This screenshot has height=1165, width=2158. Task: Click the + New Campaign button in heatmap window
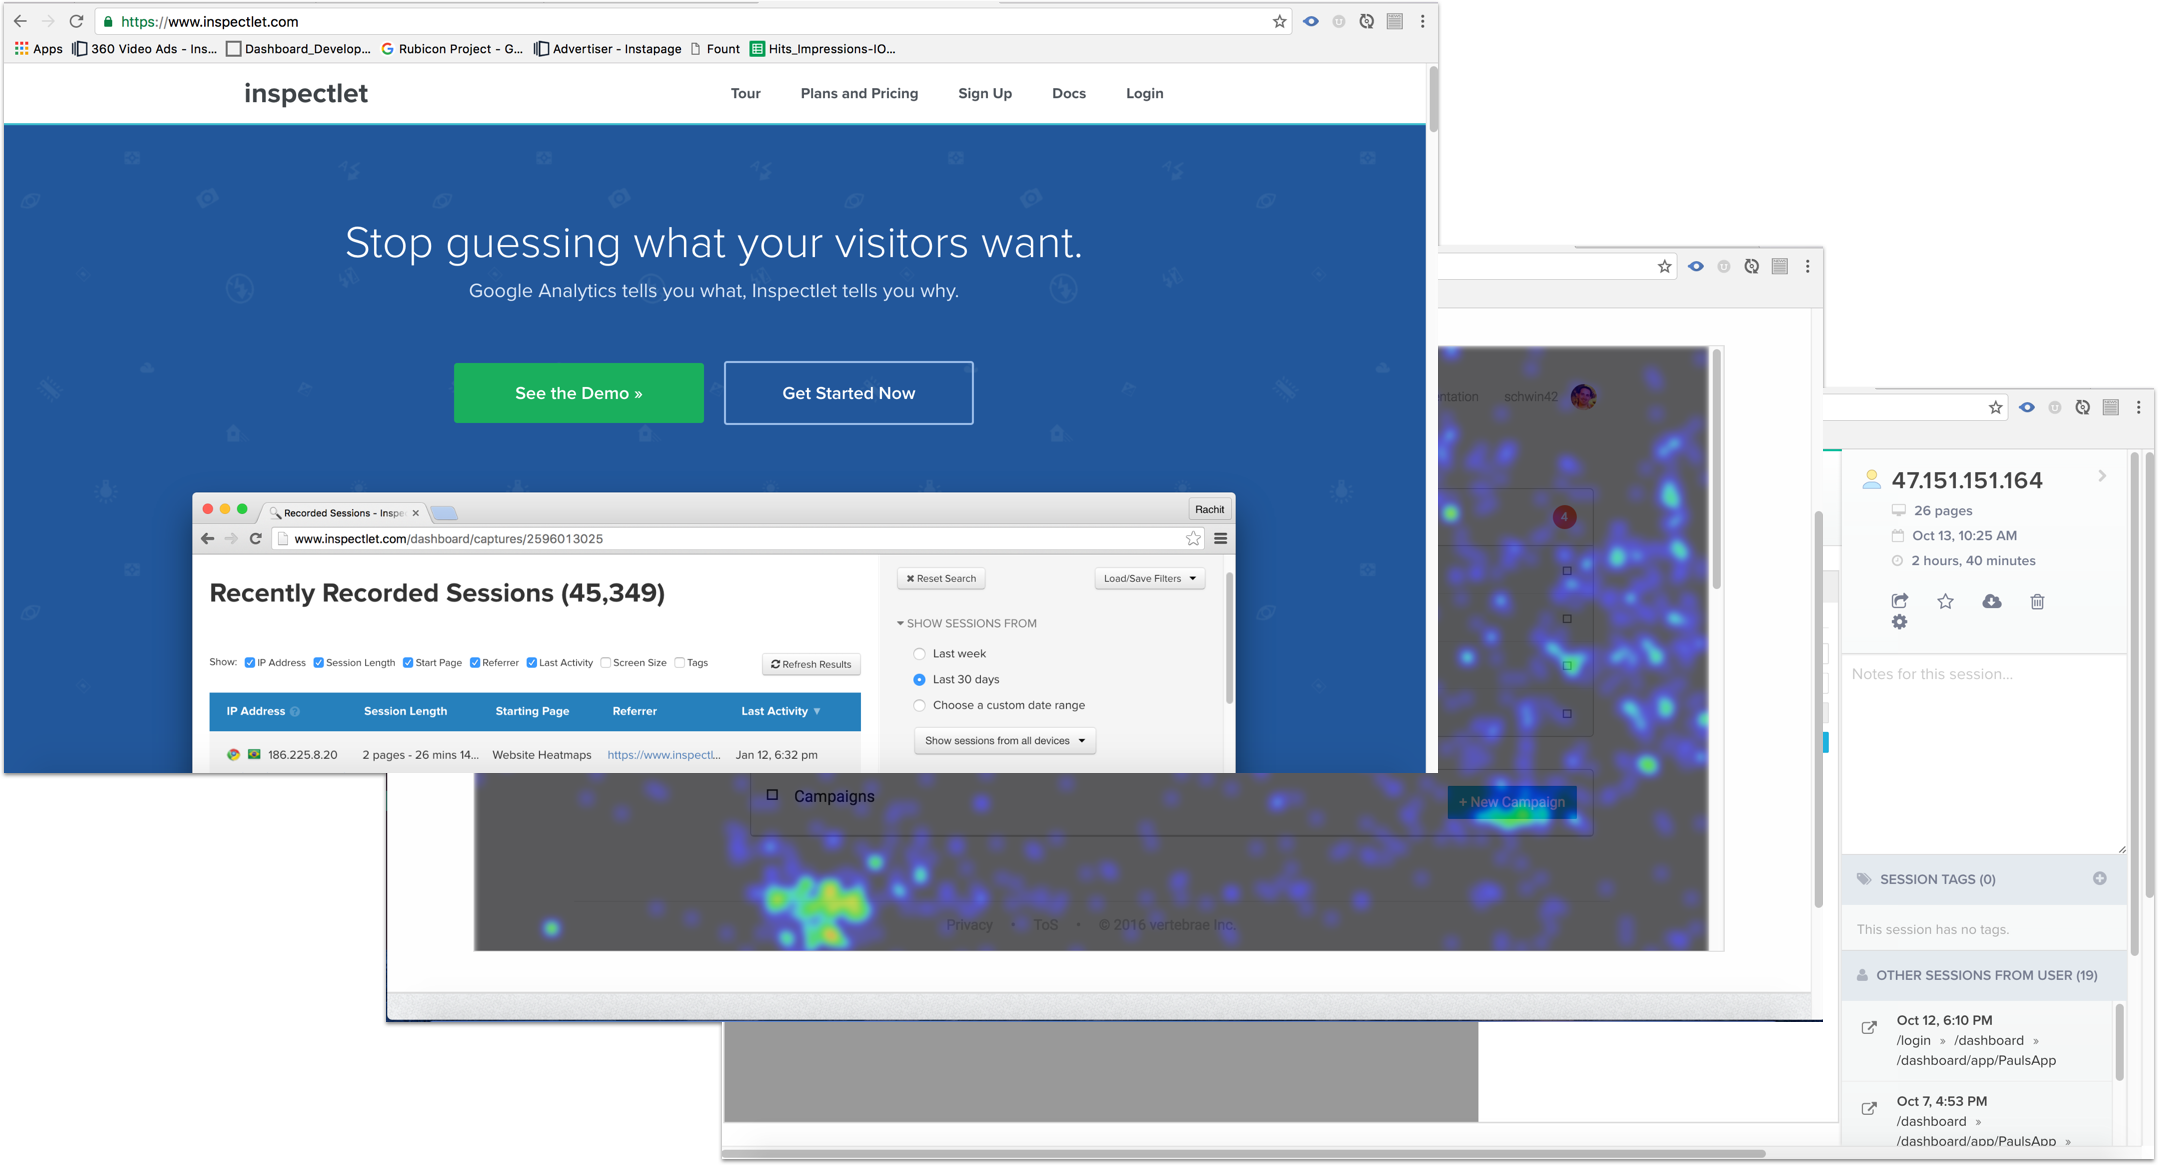pyautogui.click(x=1512, y=802)
